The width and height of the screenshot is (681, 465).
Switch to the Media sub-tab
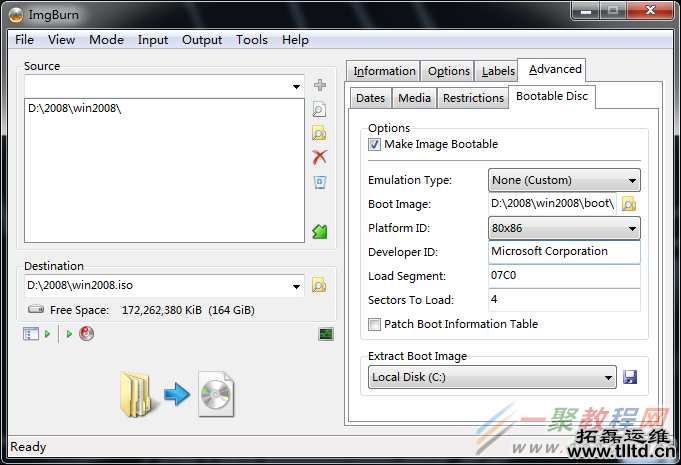point(414,98)
